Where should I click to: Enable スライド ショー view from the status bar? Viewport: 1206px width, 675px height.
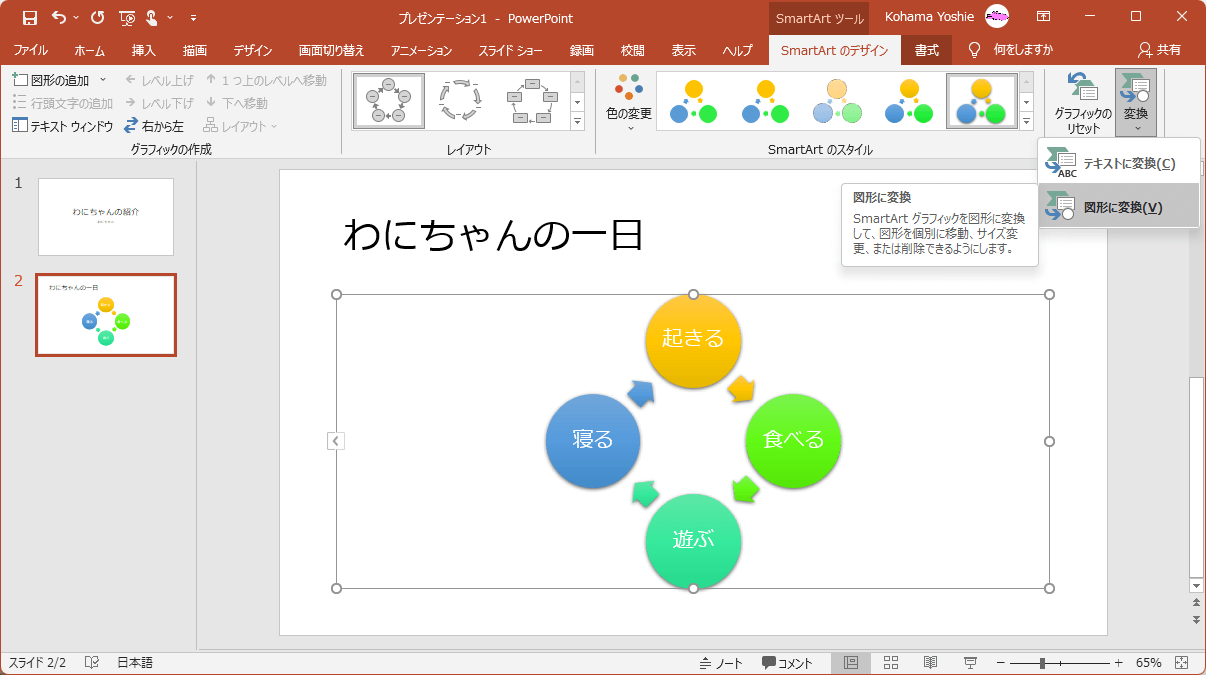[969, 661]
